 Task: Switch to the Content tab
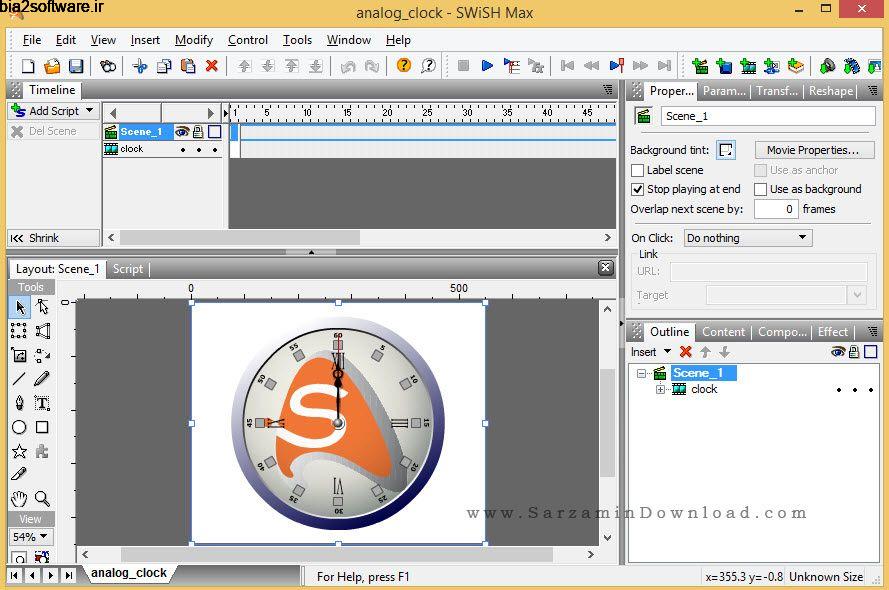(723, 331)
